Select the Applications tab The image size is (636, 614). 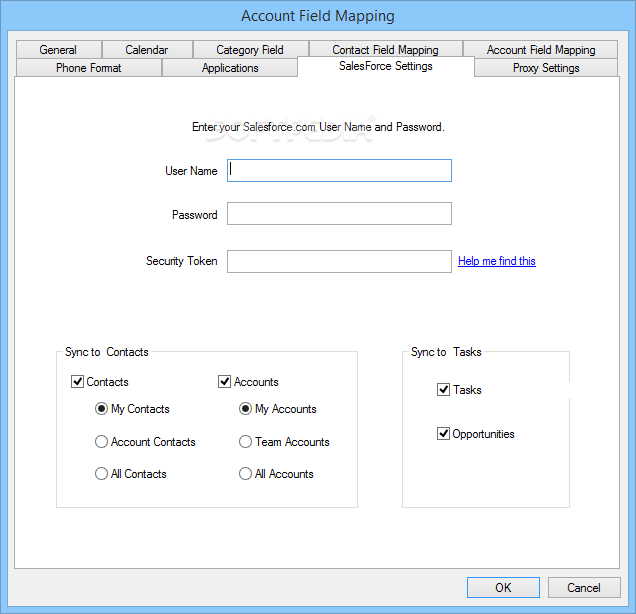click(x=230, y=68)
